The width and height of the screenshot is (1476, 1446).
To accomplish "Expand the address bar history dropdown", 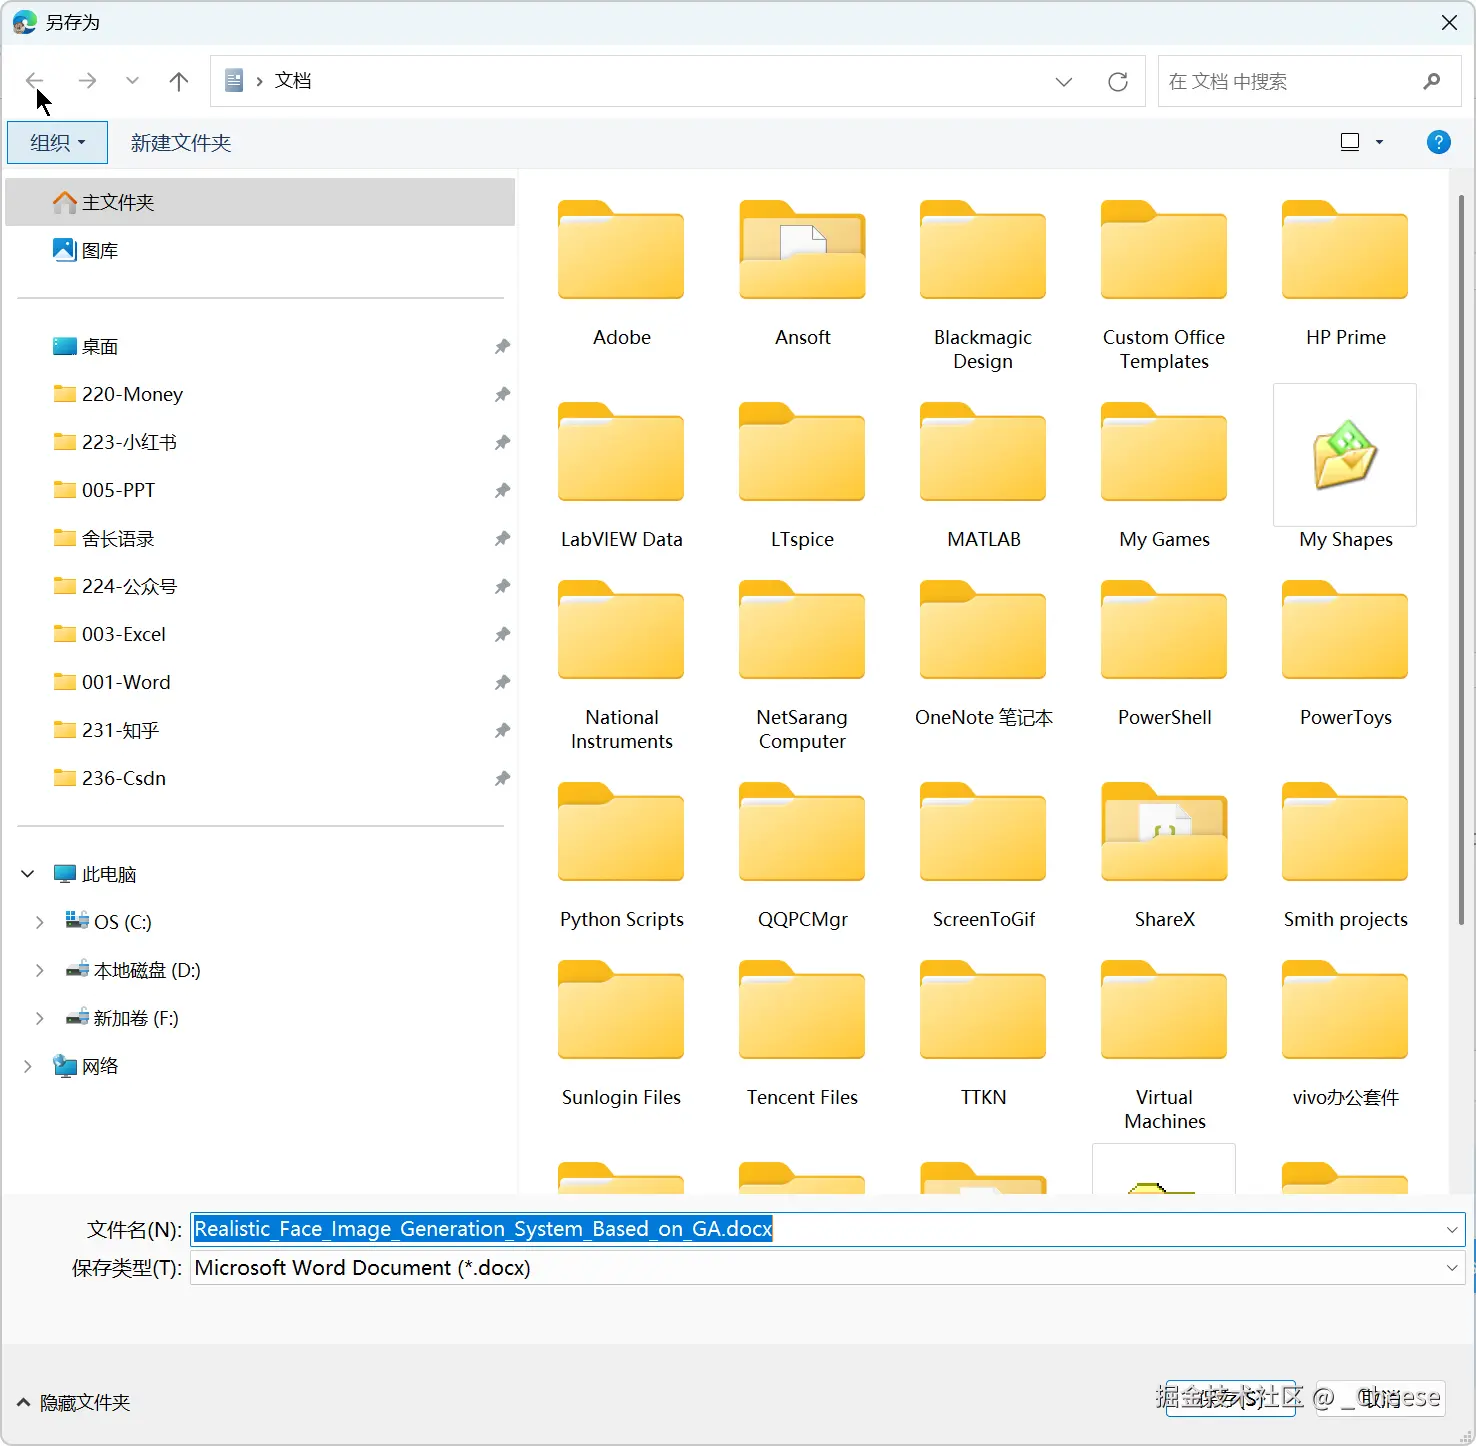I will click(x=1064, y=82).
